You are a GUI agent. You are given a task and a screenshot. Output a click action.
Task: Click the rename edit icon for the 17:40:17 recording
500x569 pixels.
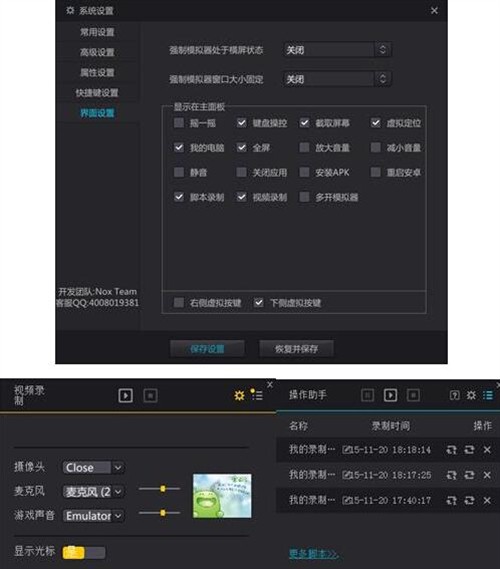[x=347, y=500]
